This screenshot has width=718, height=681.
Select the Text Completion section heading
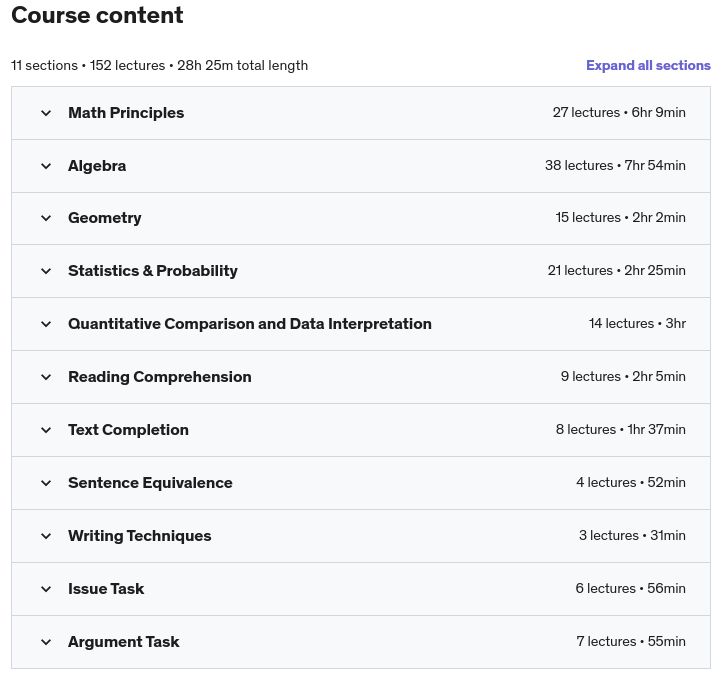coord(128,430)
